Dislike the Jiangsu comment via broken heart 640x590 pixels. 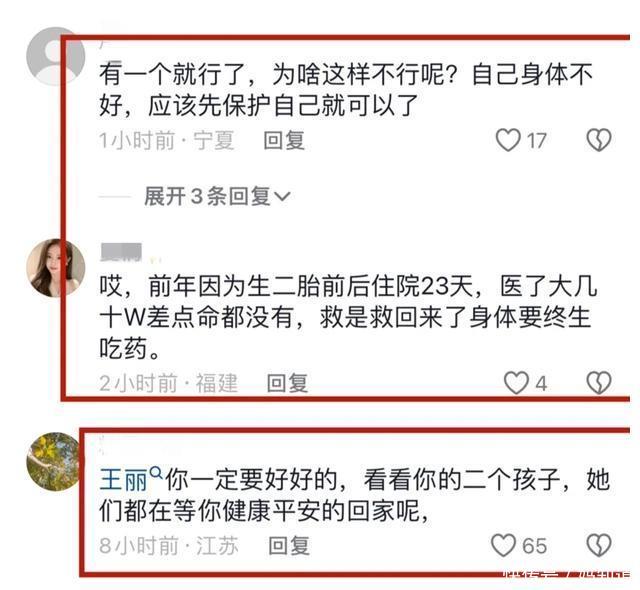point(599,545)
